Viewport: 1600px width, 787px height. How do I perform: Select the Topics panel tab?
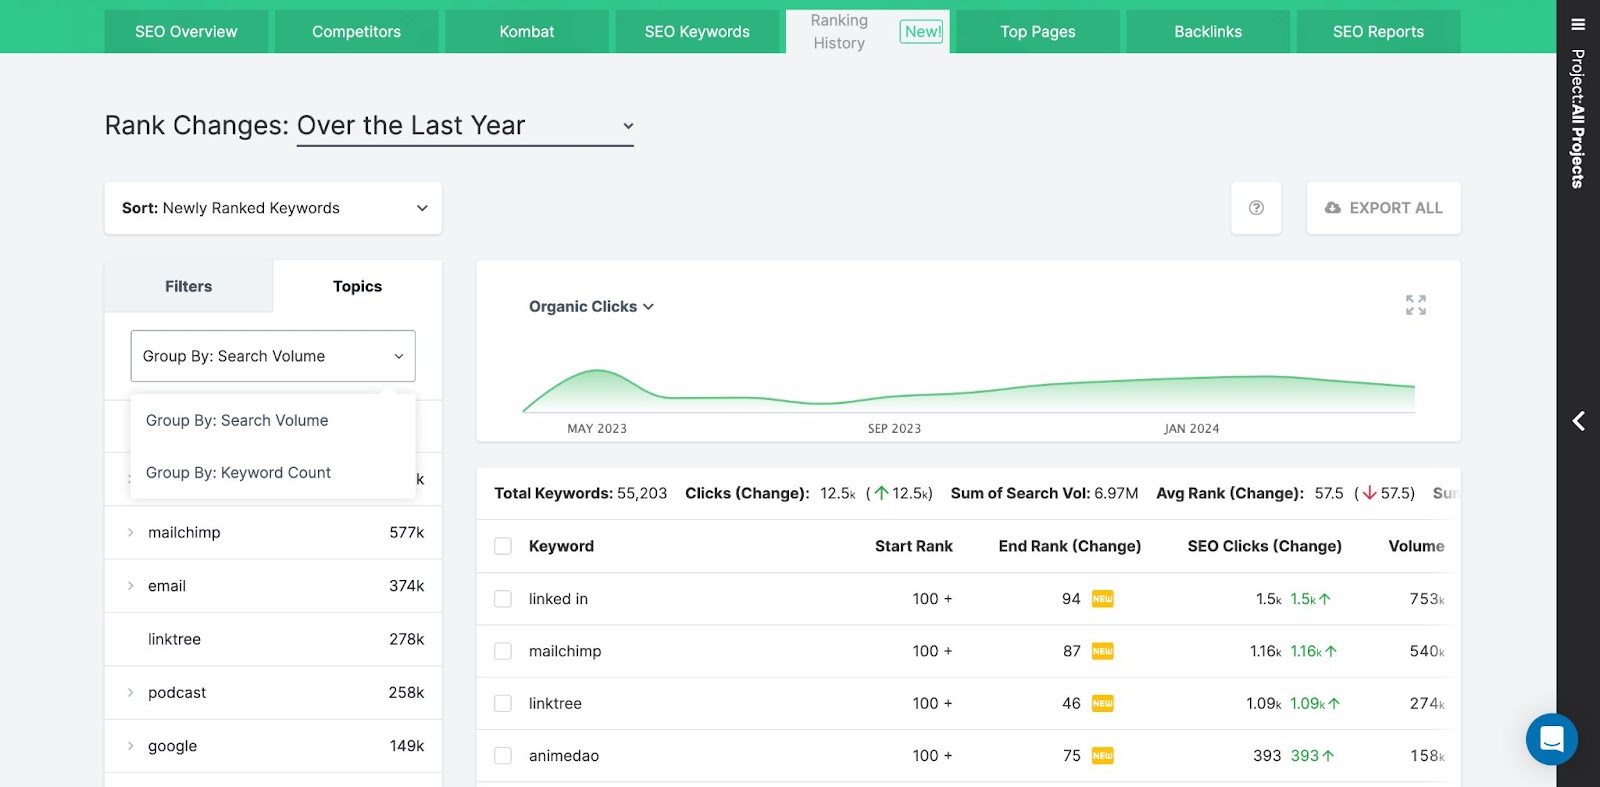click(357, 286)
